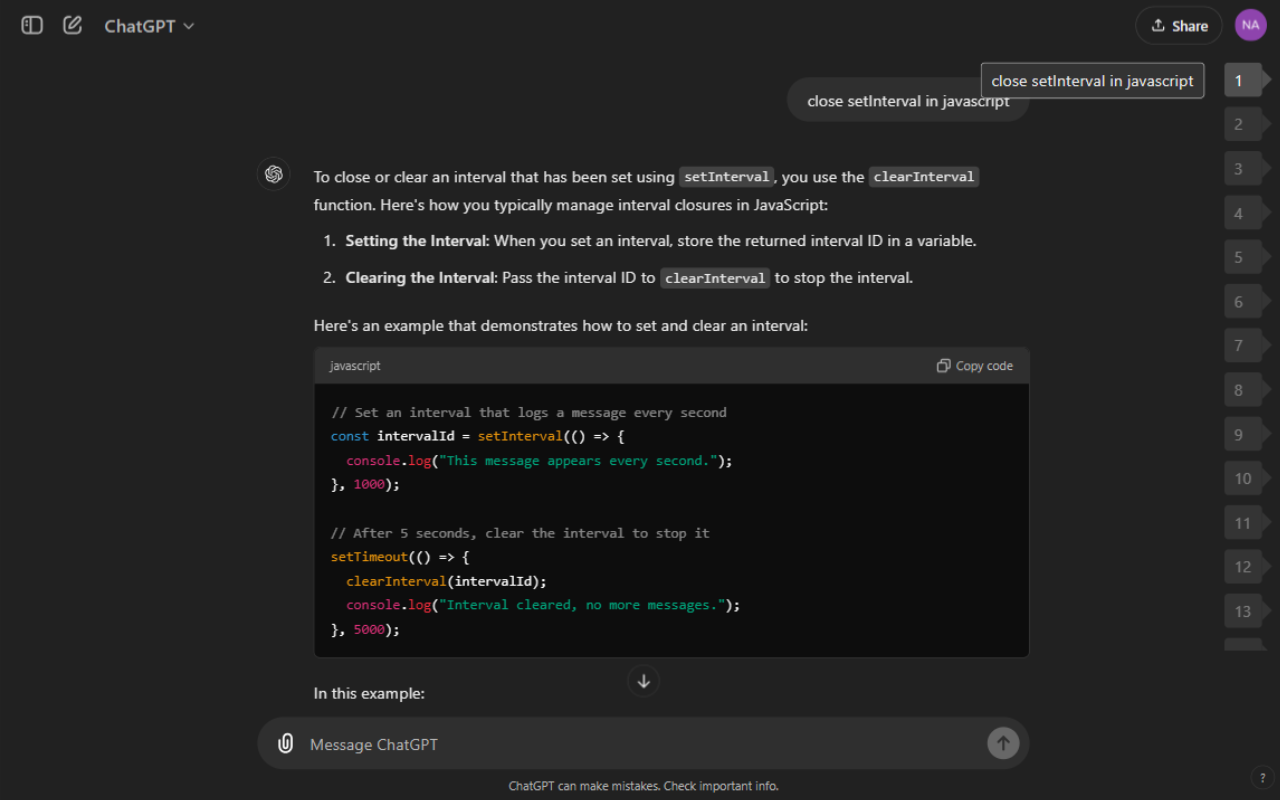Viewport: 1280px width, 800px height.
Task: Open the NA profile avatar menu
Action: point(1250,25)
